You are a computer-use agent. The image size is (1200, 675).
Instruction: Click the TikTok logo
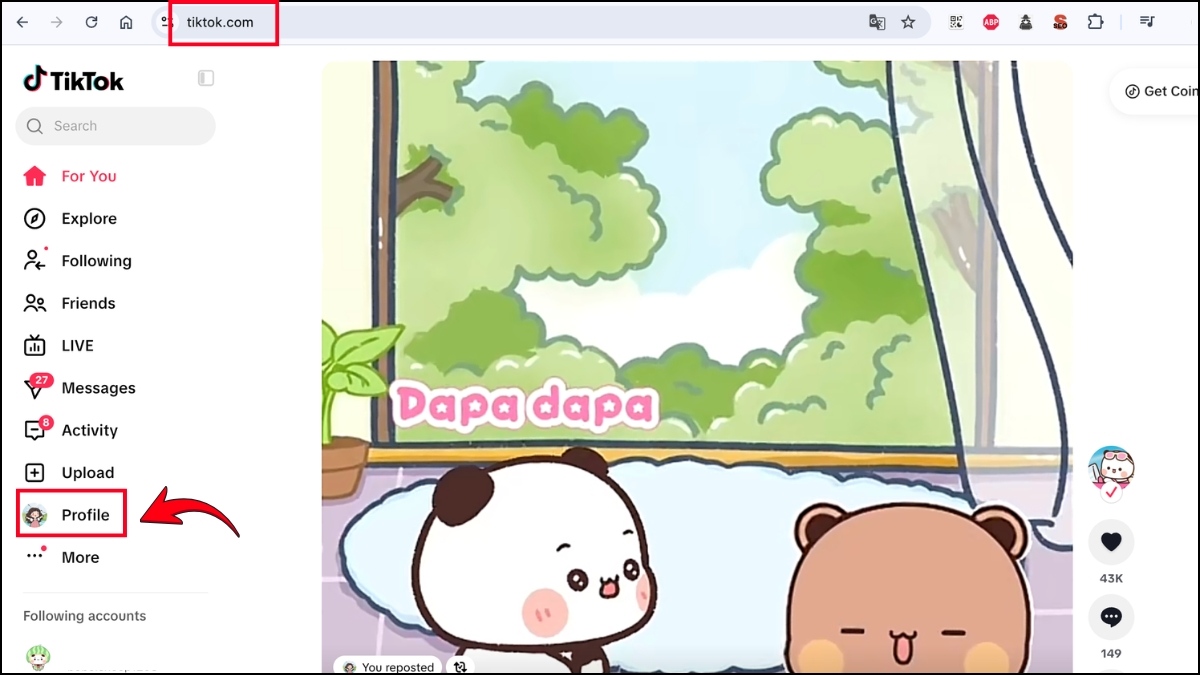click(x=74, y=80)
